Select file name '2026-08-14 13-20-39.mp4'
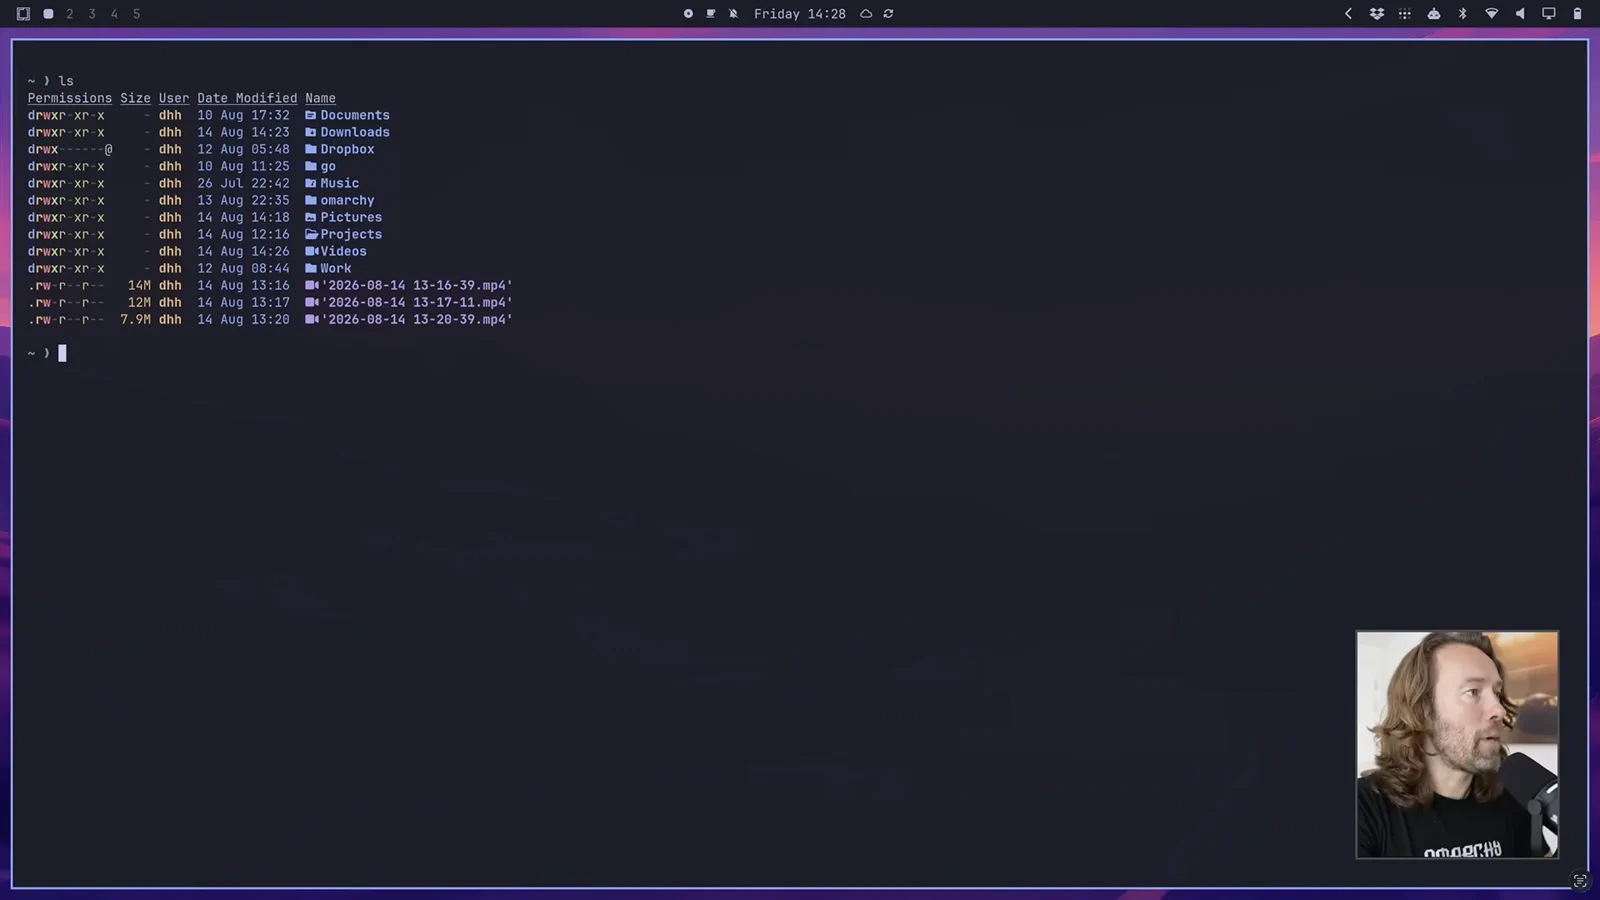This screenshot has height=900, width=1600. pyautogui.click(x=417, y=319)
